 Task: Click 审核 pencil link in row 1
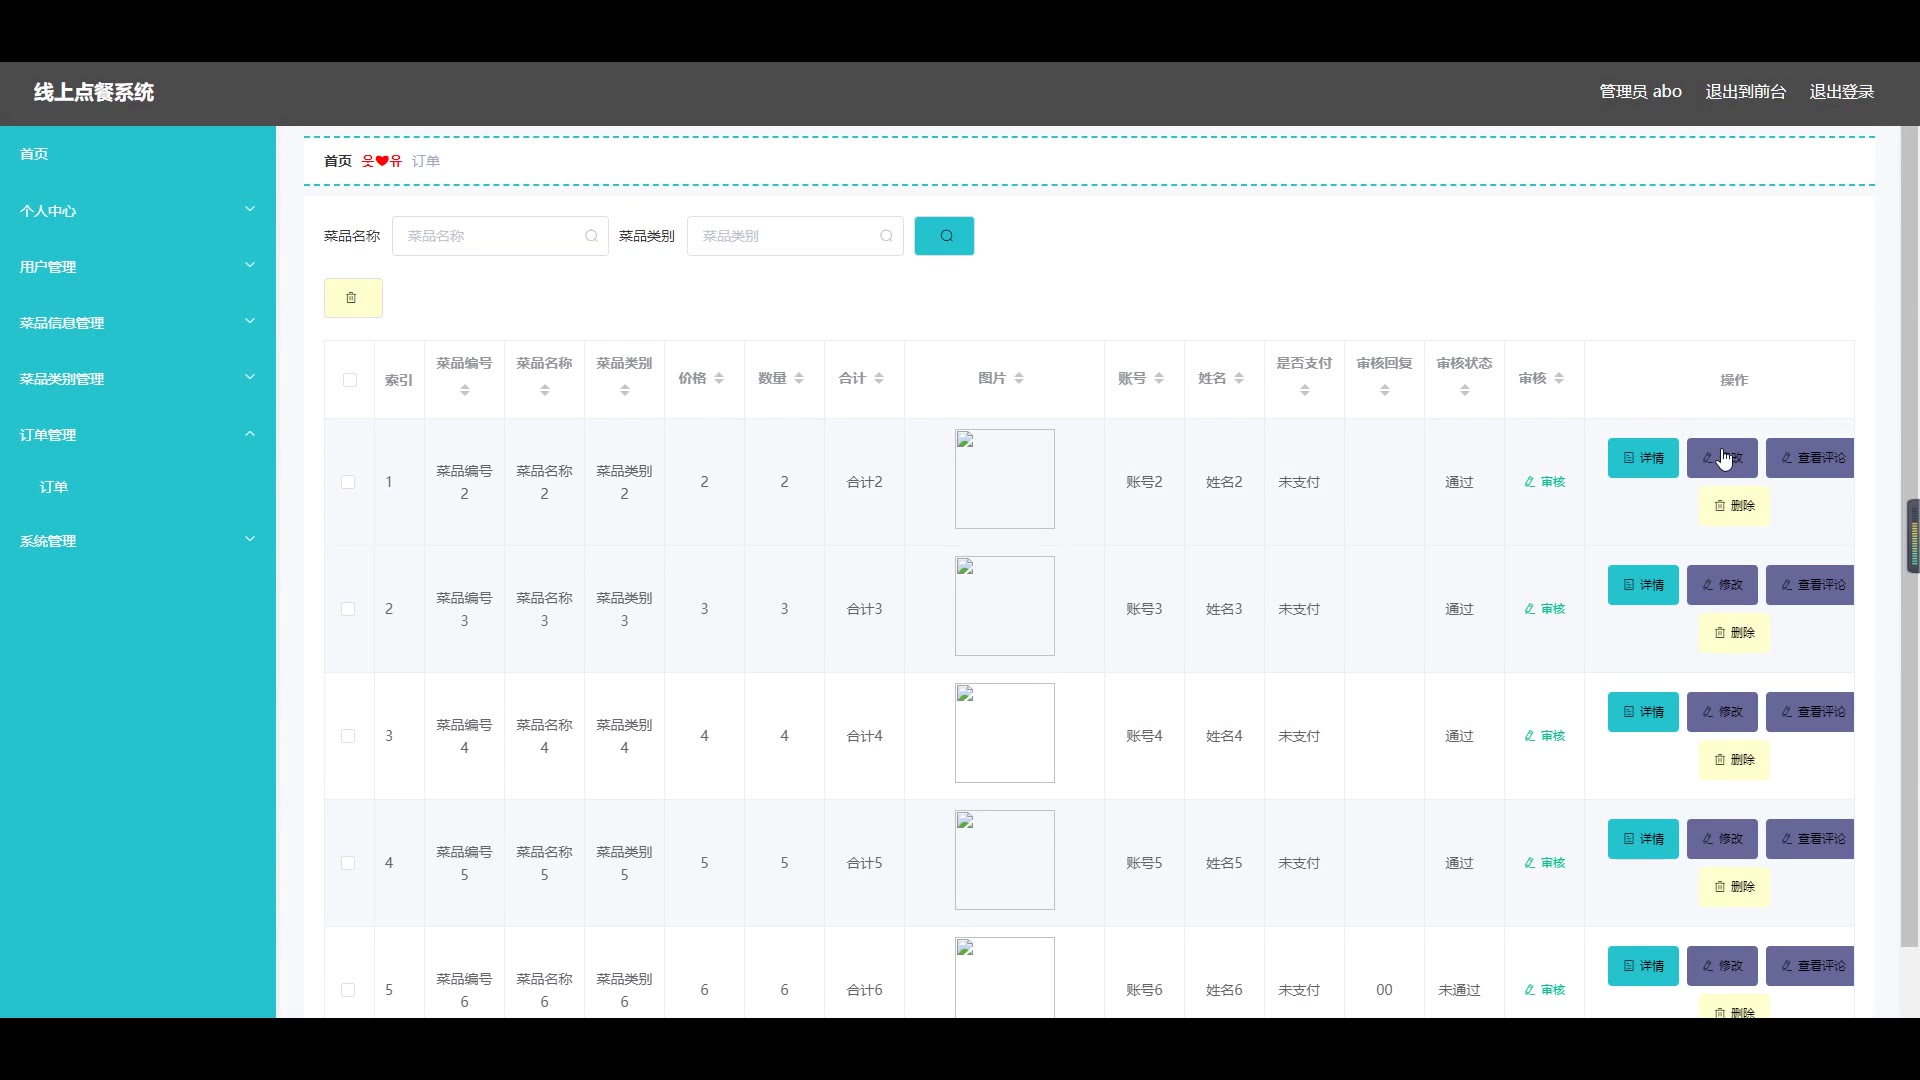[1544, 482]
